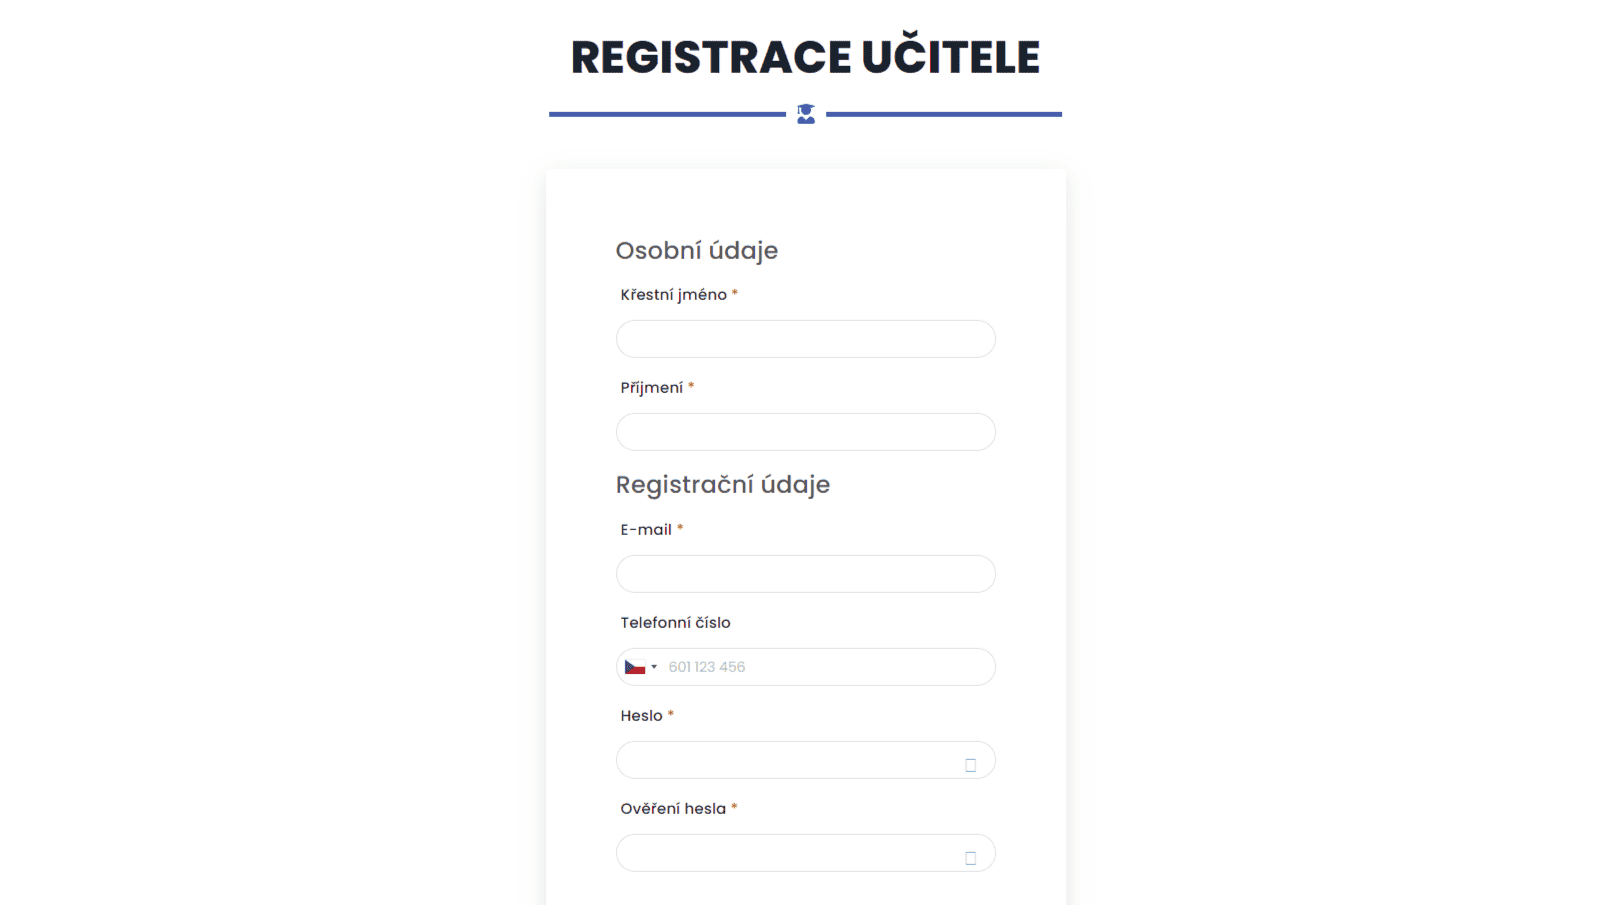Click the Heslo label
This screenshot has height=905, width=1609.
(x=641, y=716)
